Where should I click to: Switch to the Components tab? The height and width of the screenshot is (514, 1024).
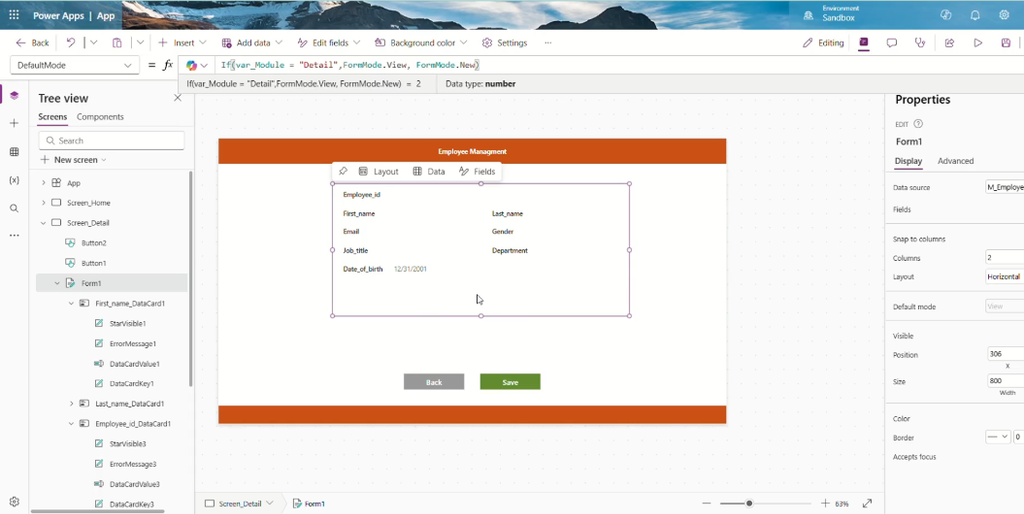[100, 117]
